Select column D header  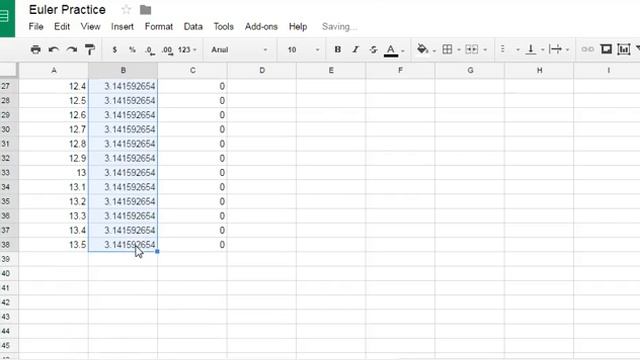point(262,71)
